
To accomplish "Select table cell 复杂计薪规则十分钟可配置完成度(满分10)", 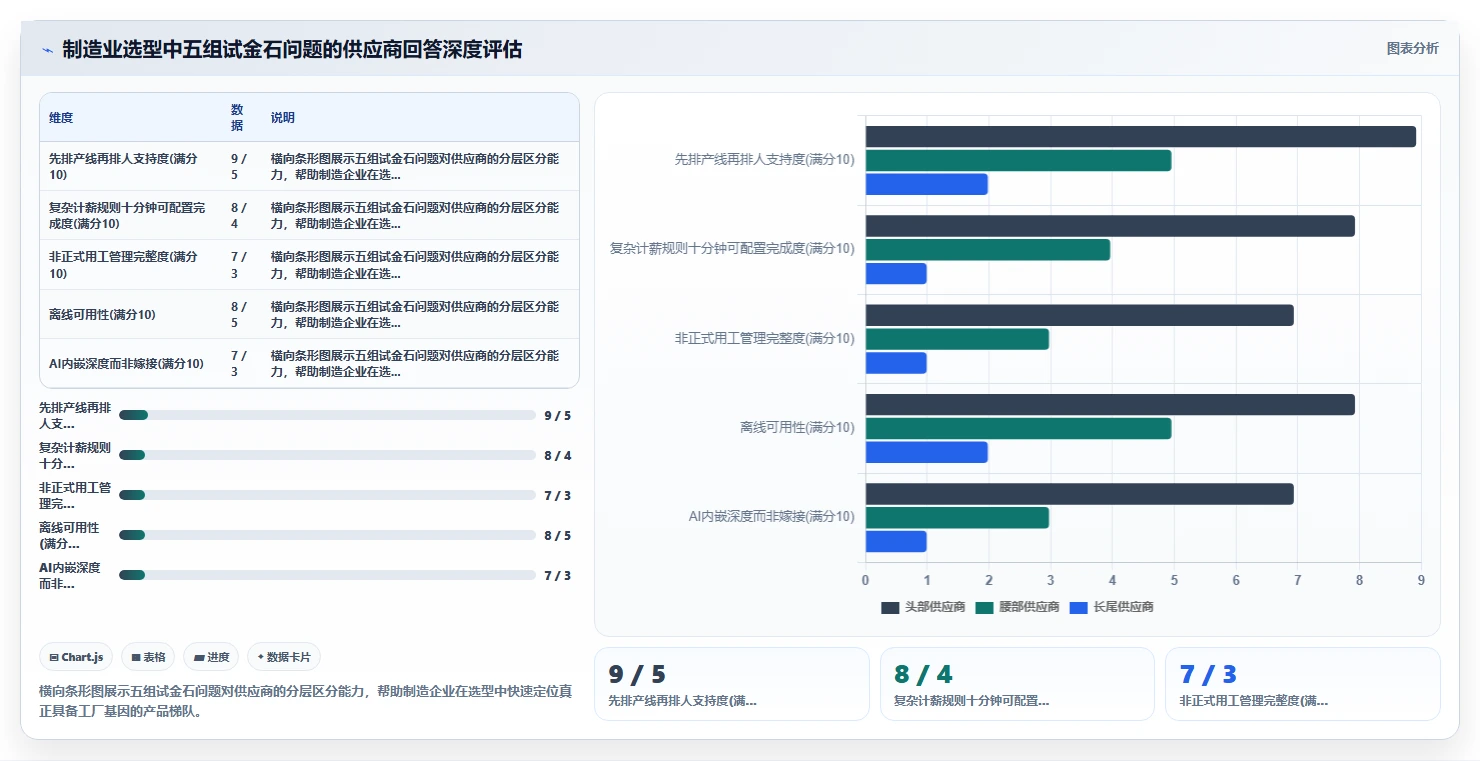I will coord(128,215).
